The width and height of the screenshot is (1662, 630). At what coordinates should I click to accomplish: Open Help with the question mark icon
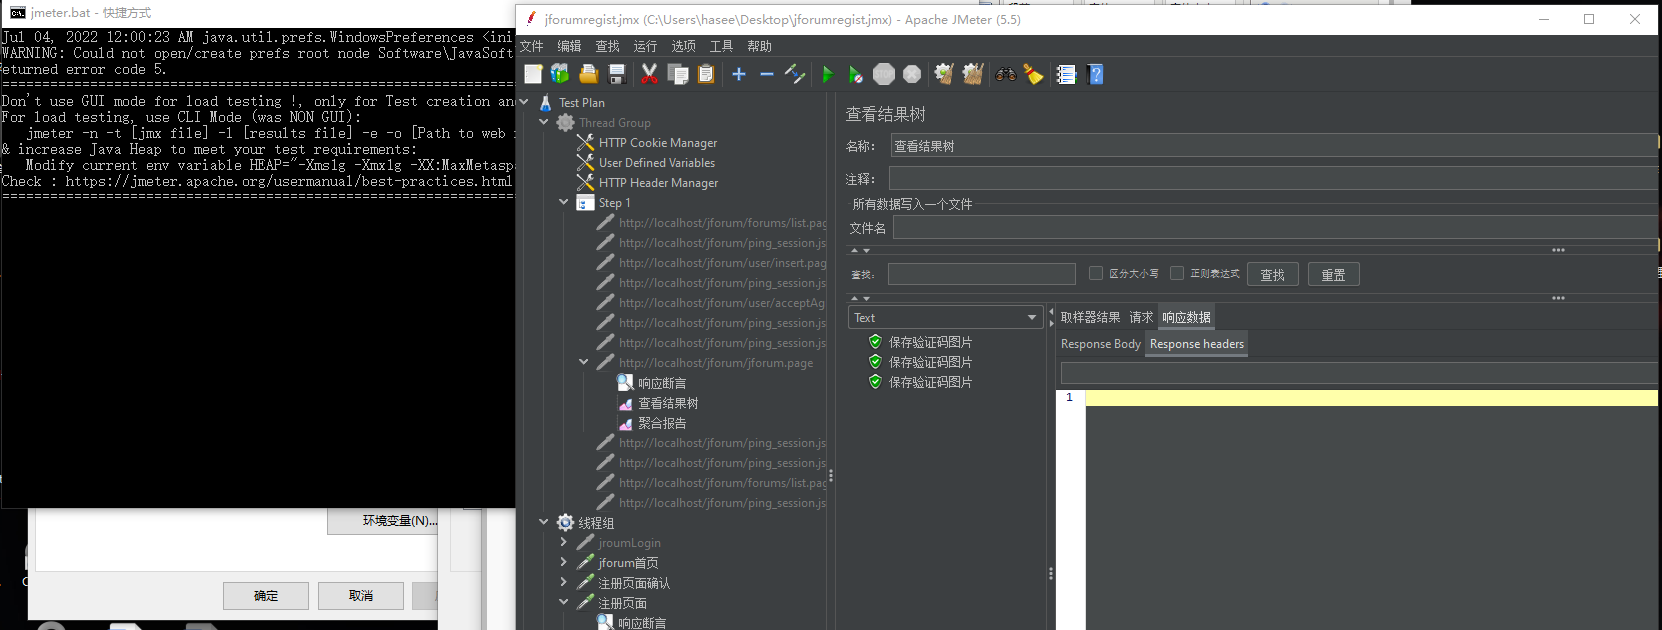(x=1095, y=74)
